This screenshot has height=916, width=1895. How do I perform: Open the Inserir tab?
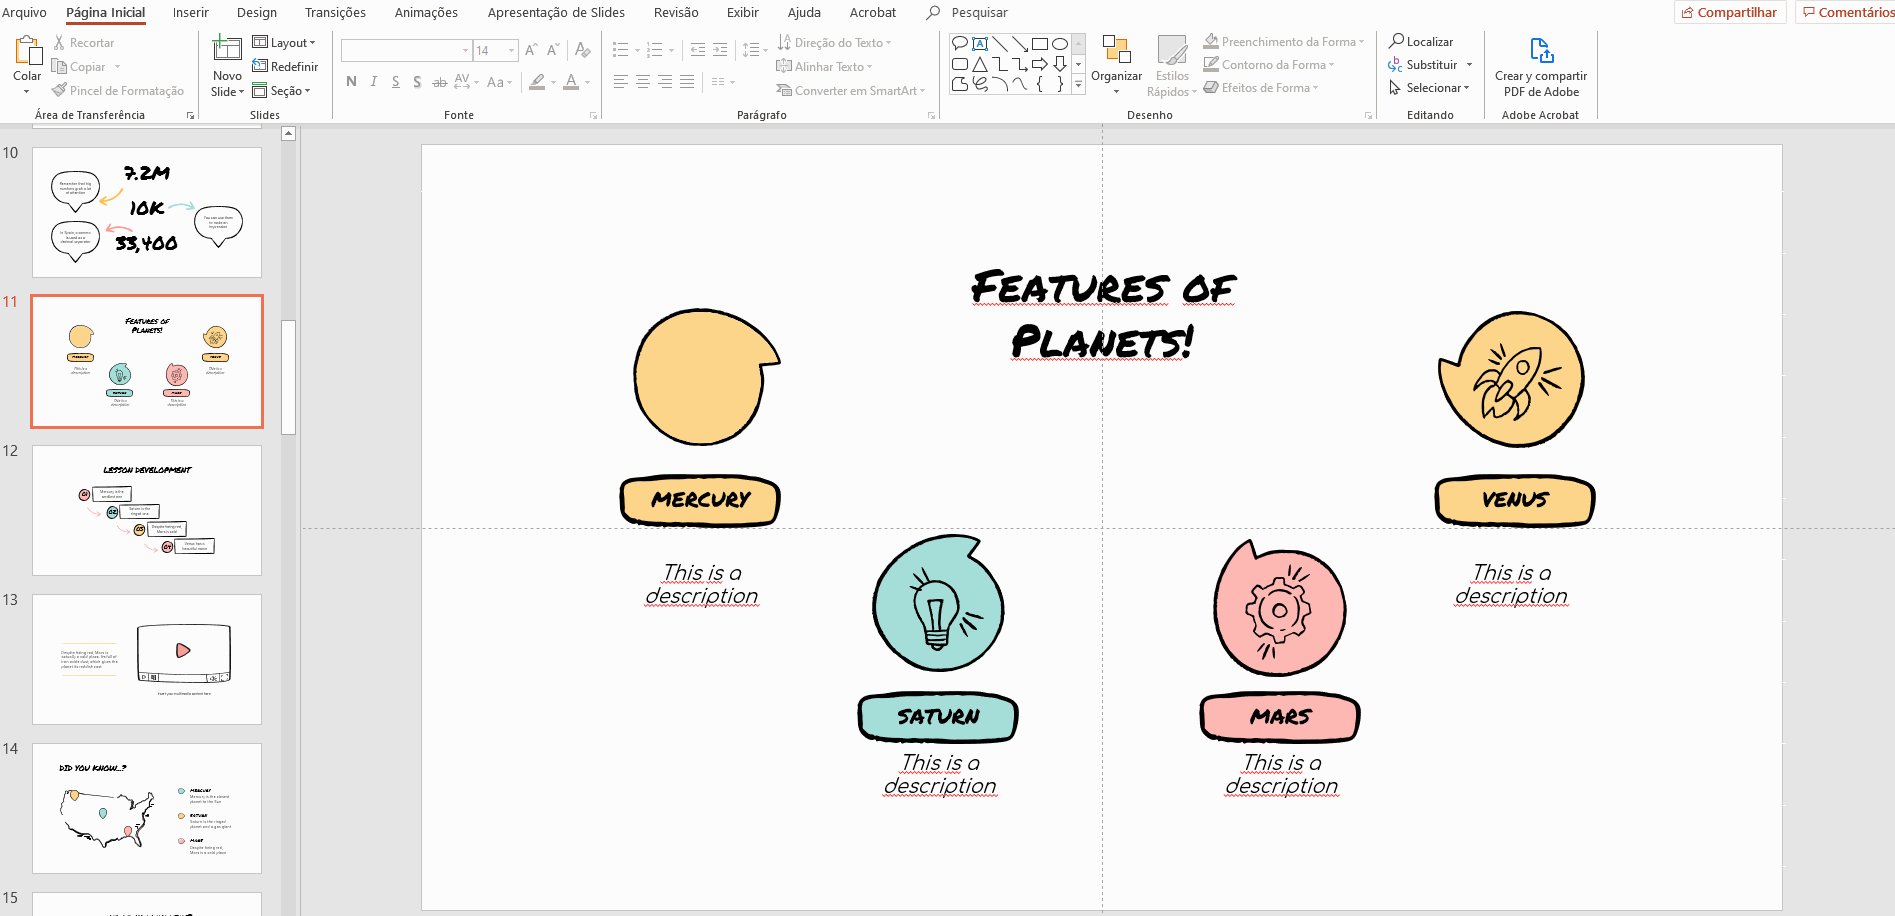191,12
